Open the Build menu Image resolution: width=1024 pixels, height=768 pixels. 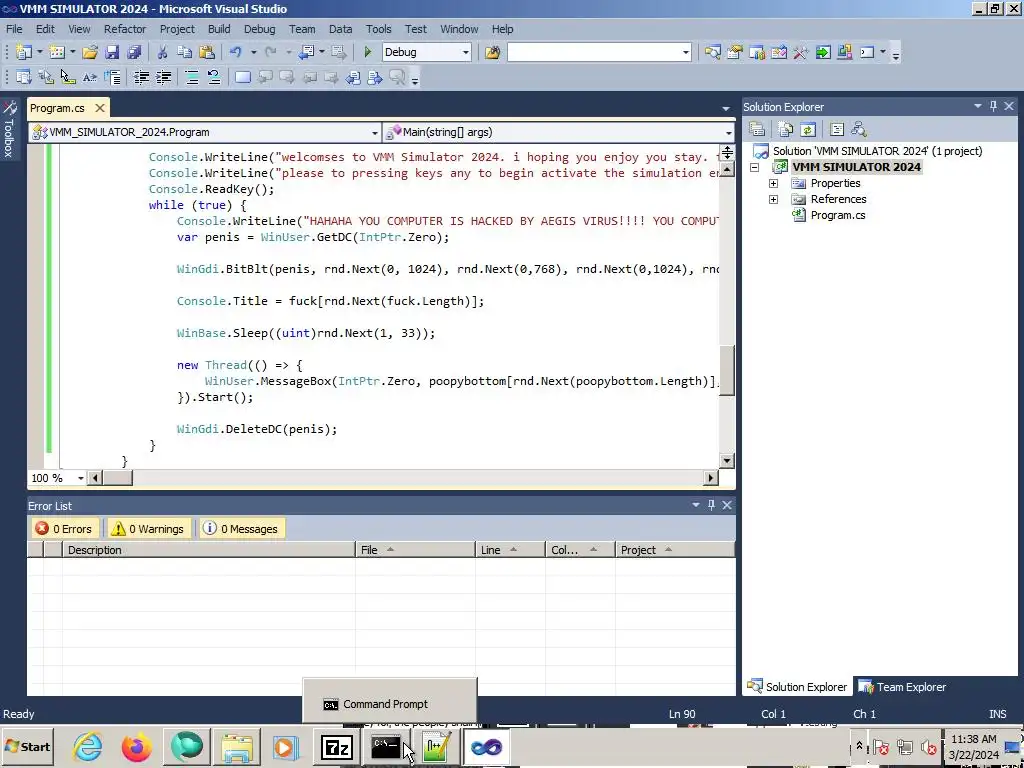pos(219,29)
